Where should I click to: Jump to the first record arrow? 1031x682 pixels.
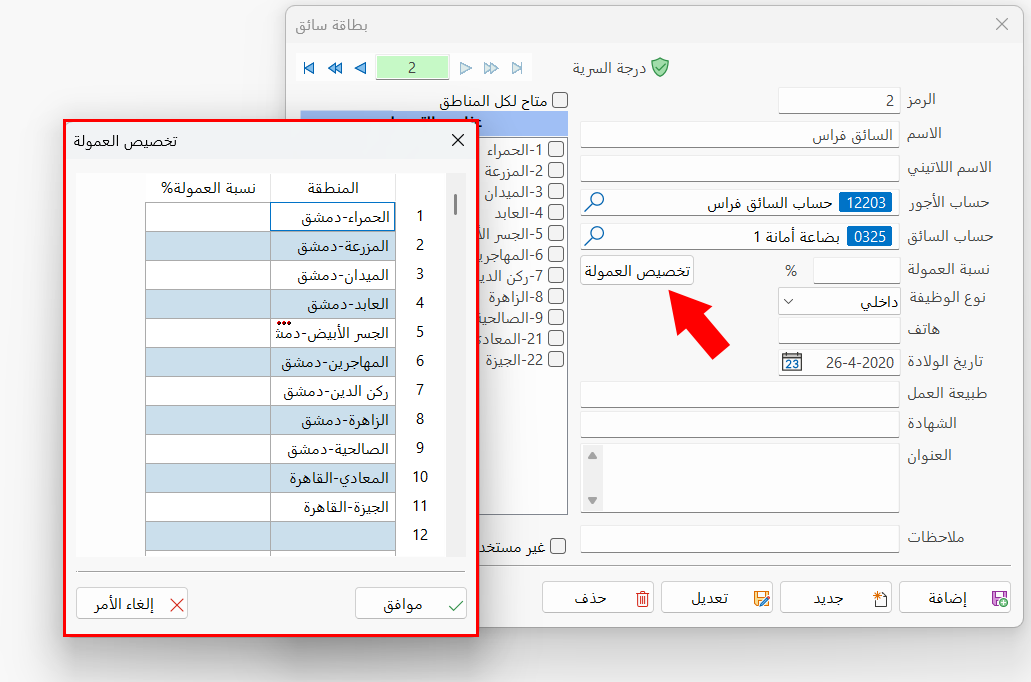308,68
